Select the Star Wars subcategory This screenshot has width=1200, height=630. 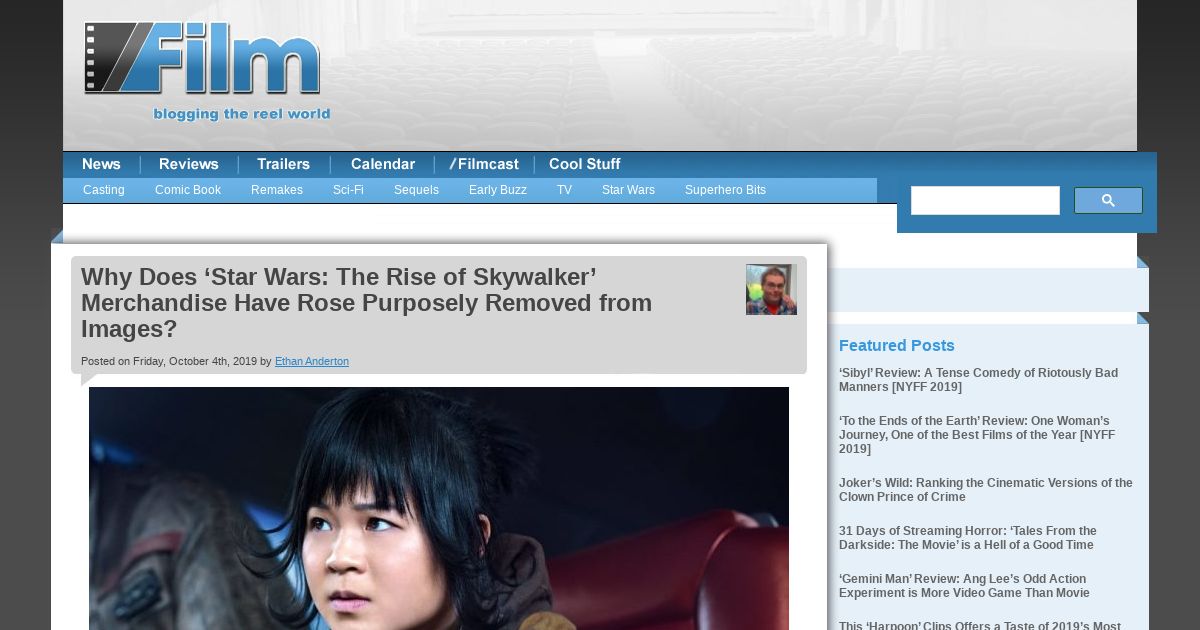(x=628, y=190)
